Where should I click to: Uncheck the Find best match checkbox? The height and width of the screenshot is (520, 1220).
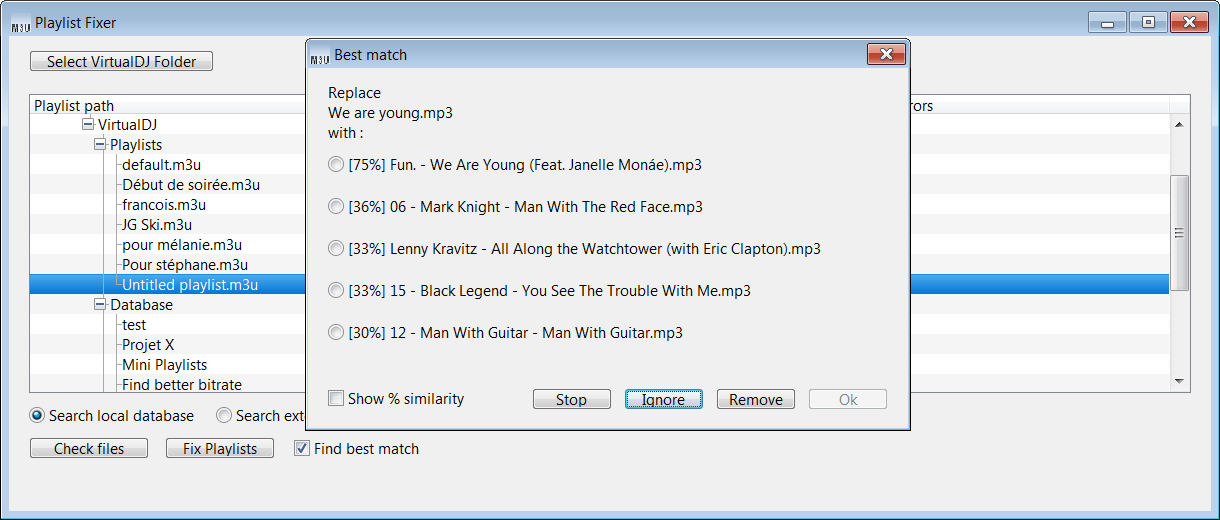301,449
